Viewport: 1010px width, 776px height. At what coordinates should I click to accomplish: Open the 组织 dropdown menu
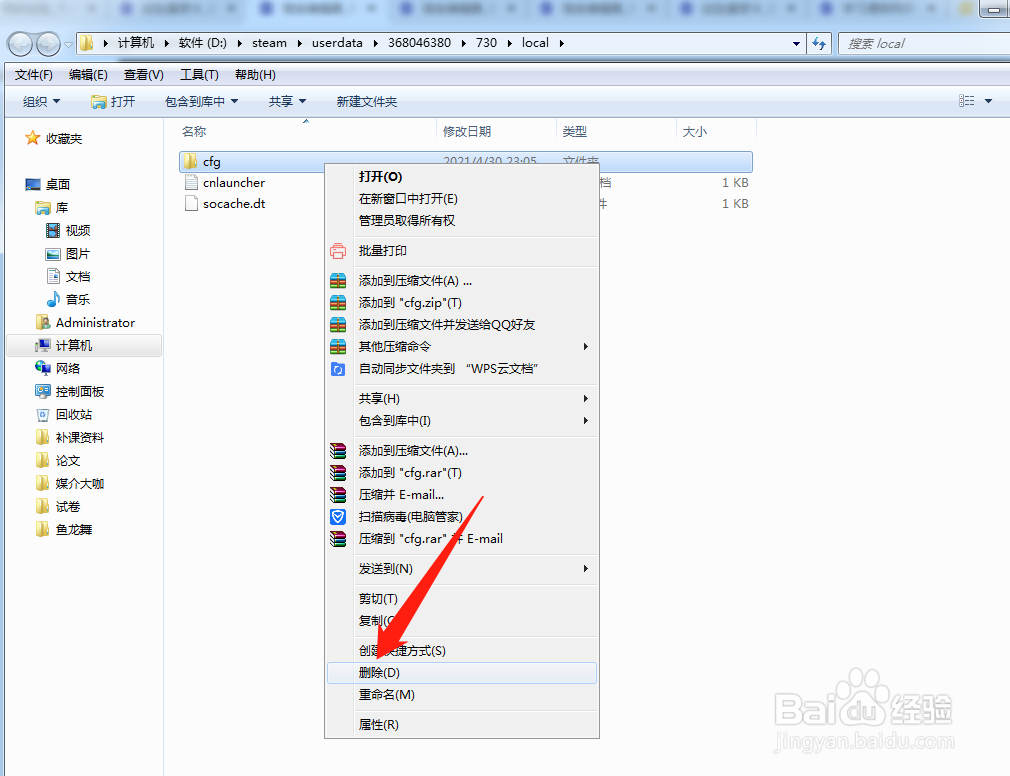40,100
